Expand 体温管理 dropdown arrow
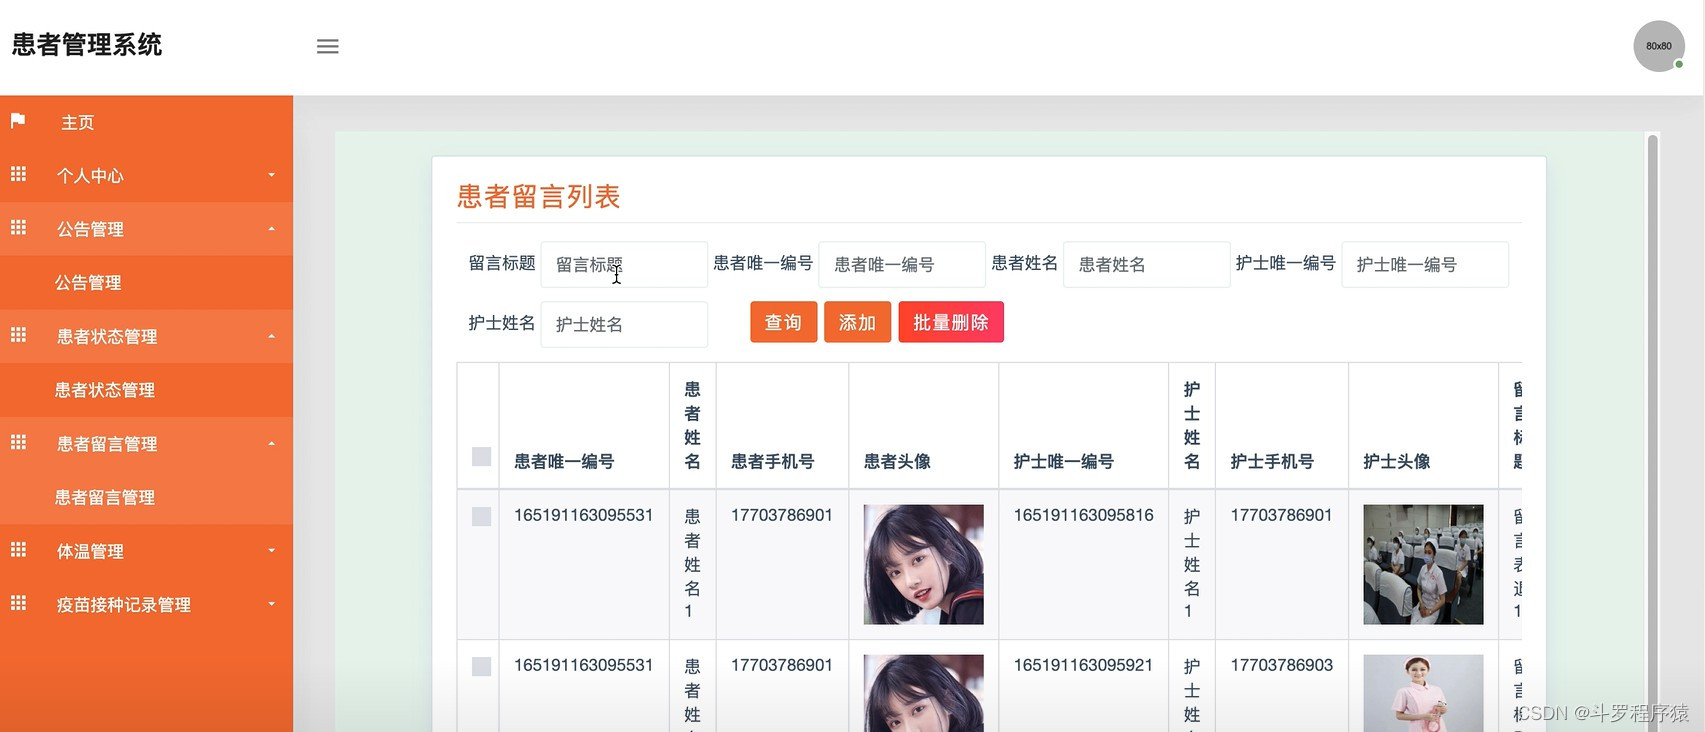The image size is (1705, 732). coord(271,550)
